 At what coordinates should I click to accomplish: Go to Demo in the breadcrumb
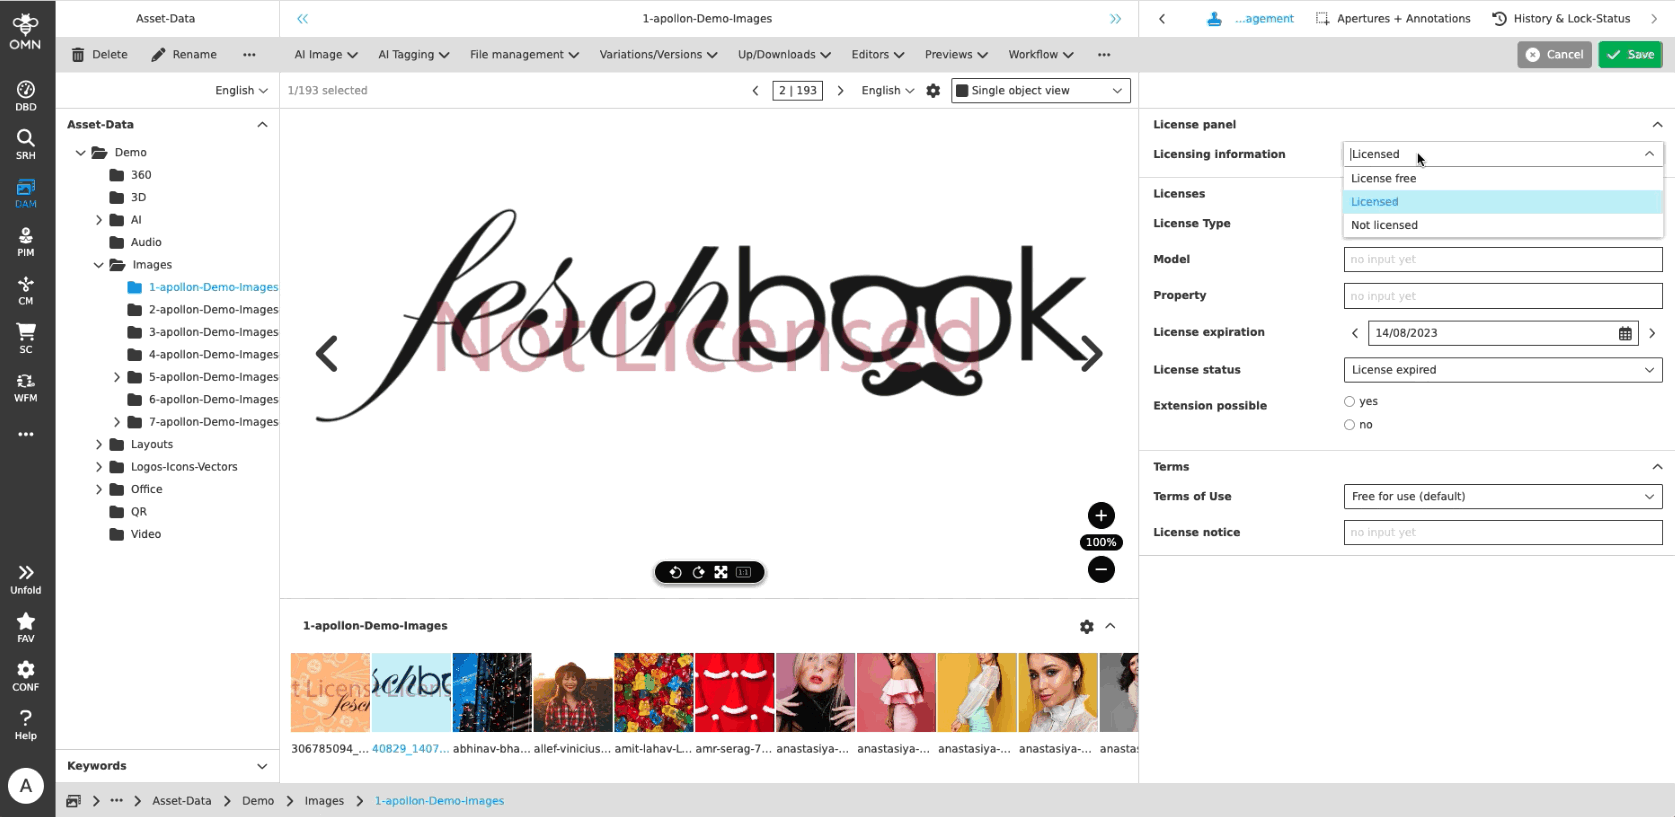(258, 801)
